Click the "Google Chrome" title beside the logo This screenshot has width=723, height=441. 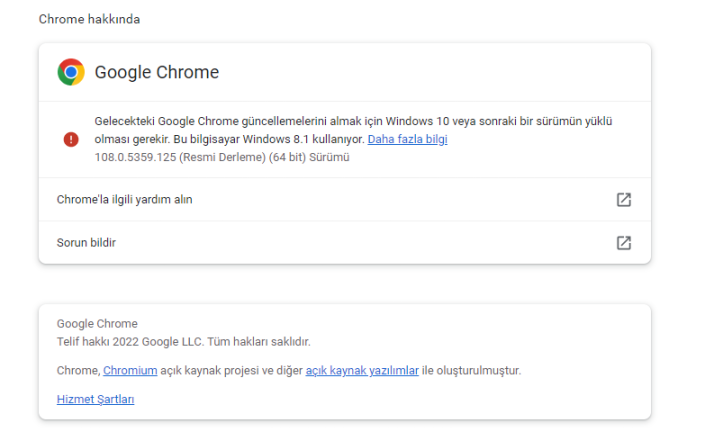156,72
